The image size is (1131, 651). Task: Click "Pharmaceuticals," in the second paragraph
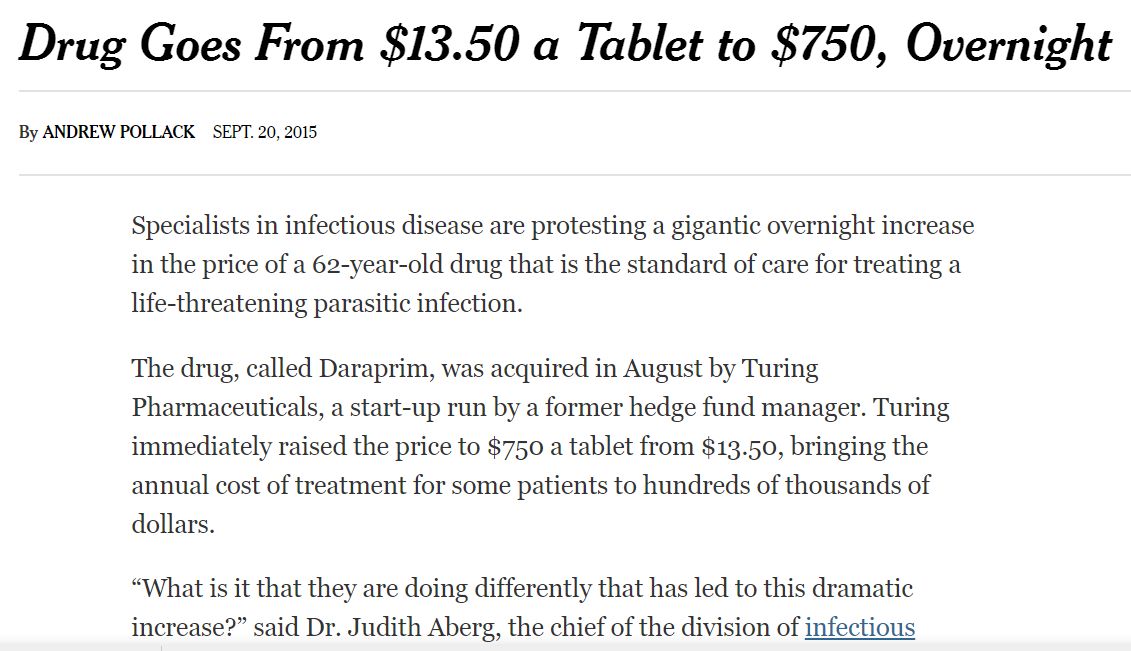click(x=228, y=408)
